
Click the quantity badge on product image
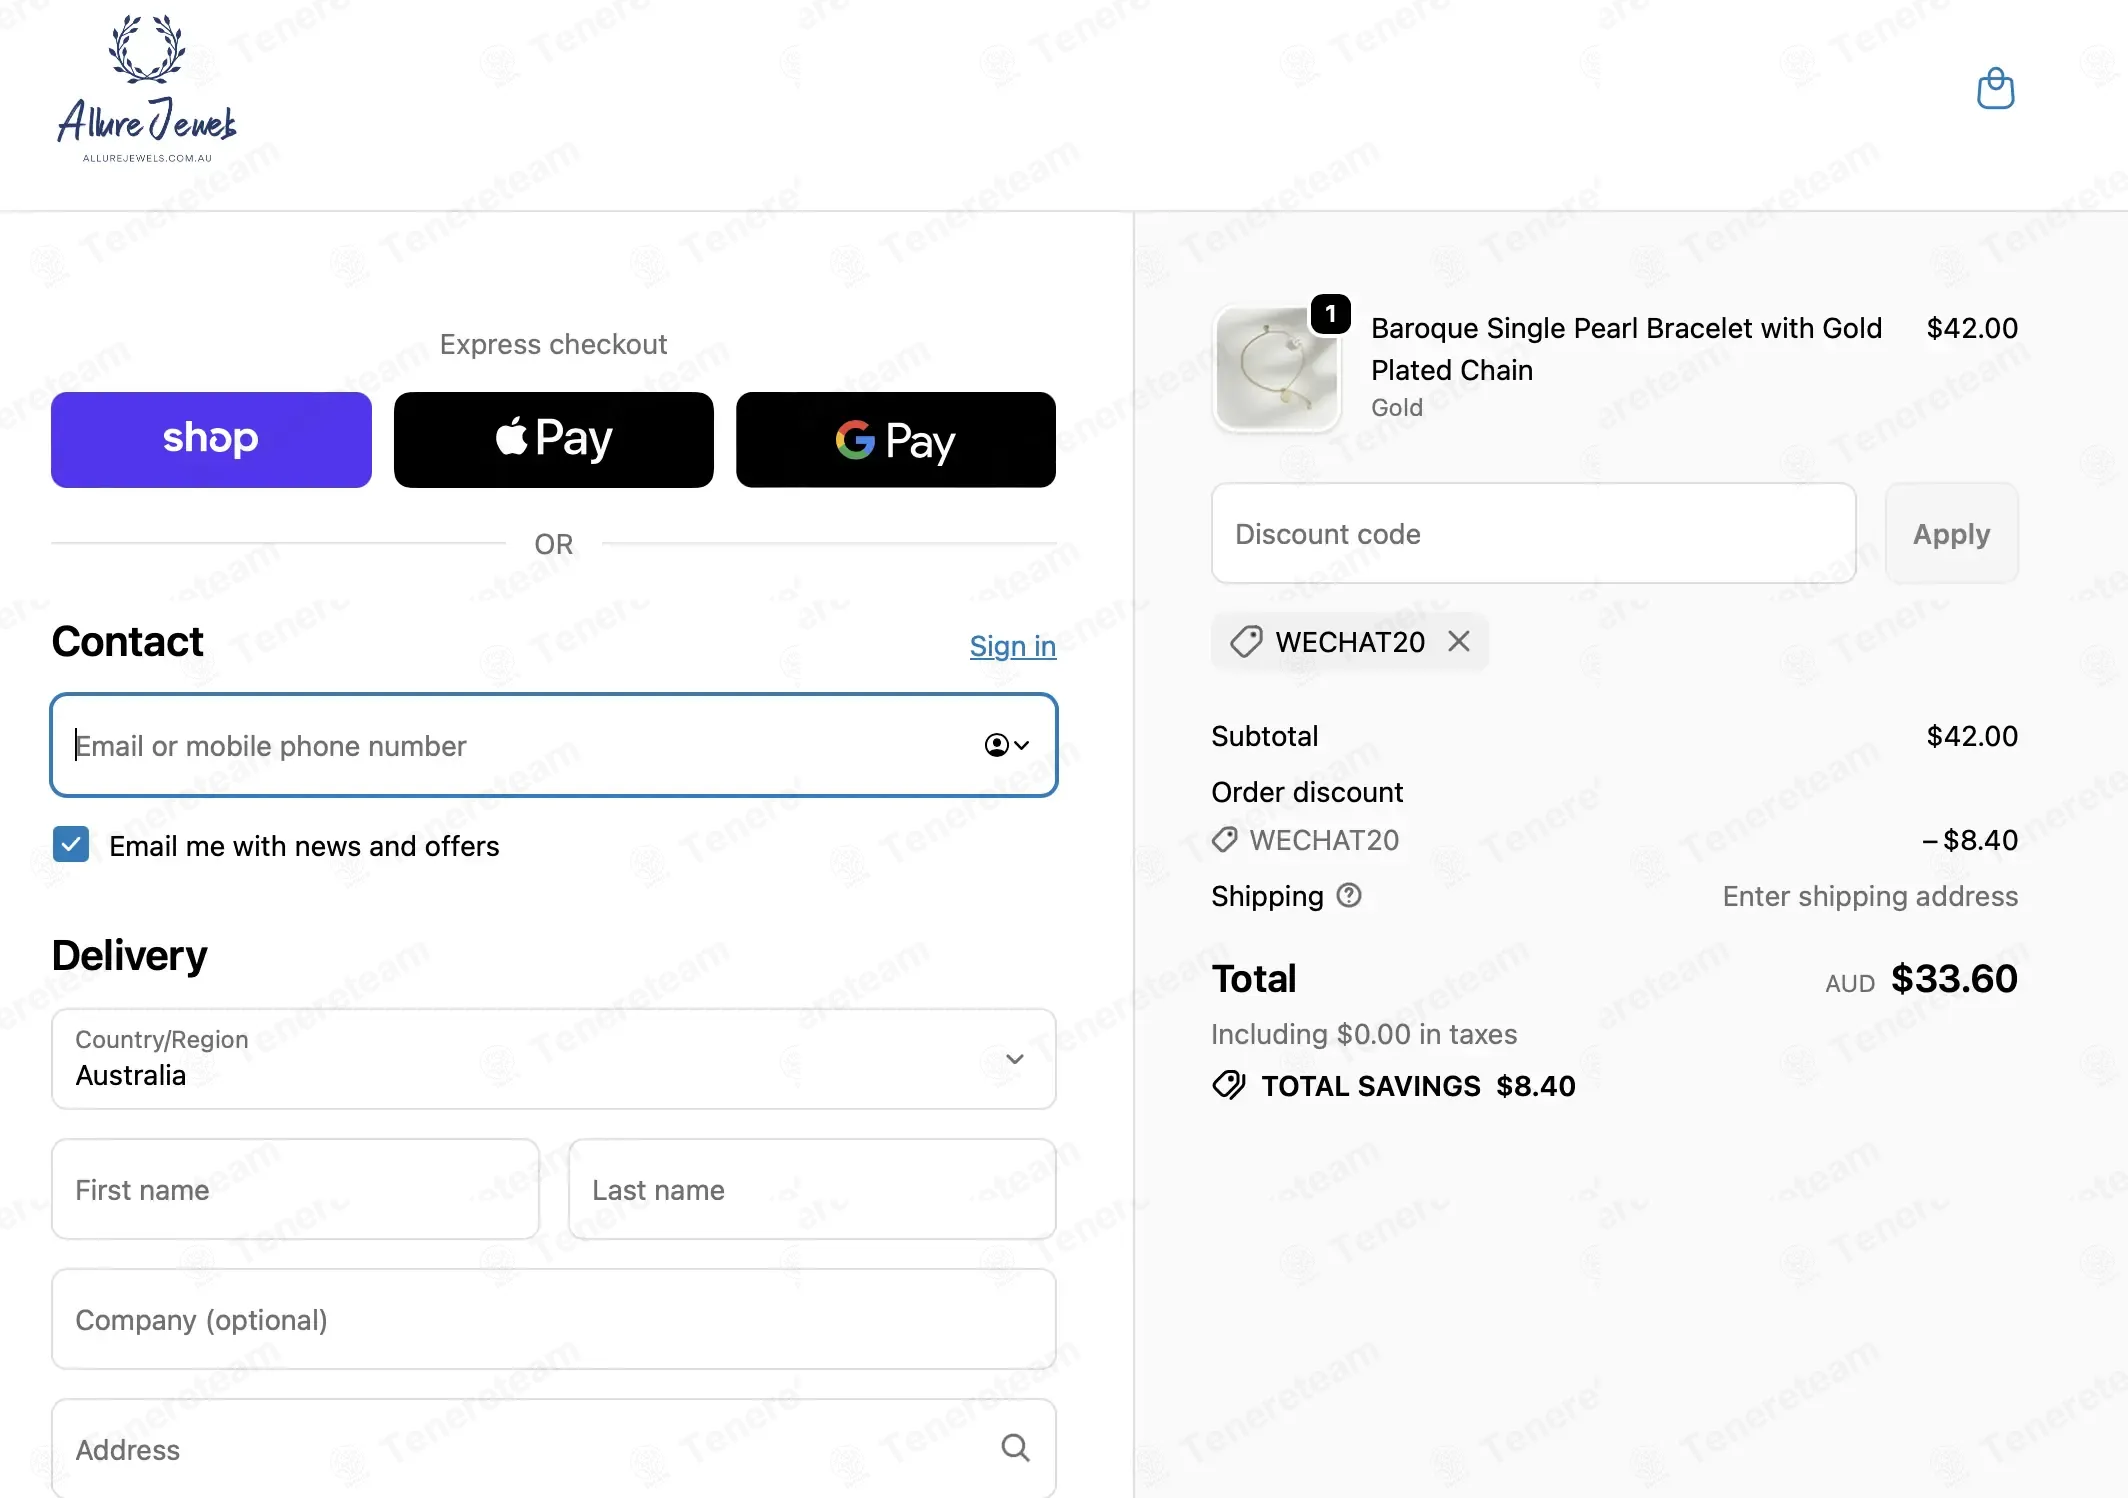pyautogui.click(x=1330, y=314)
